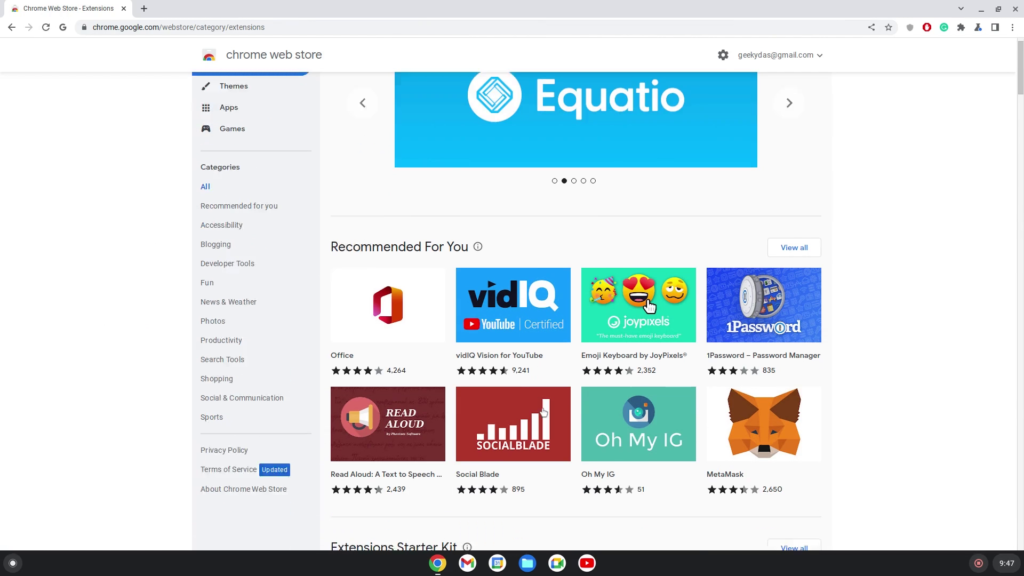Open the Social Blade extension card
The width and height of the screenshot is (1024, 576).
point(513,441)
